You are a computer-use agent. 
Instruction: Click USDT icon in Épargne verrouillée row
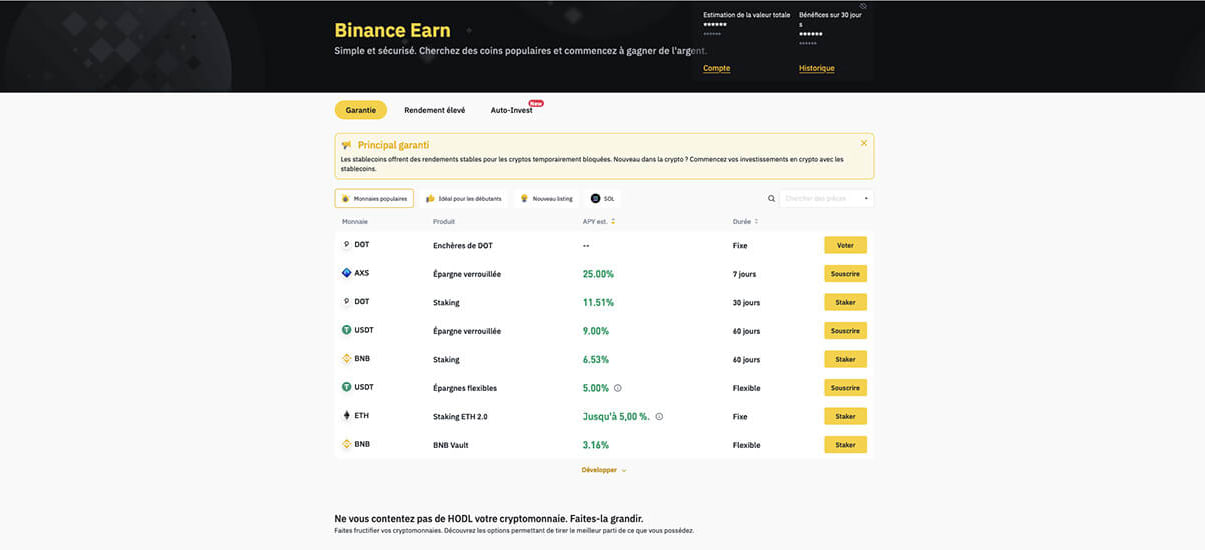pyautogui.click(x=347, y=329)
